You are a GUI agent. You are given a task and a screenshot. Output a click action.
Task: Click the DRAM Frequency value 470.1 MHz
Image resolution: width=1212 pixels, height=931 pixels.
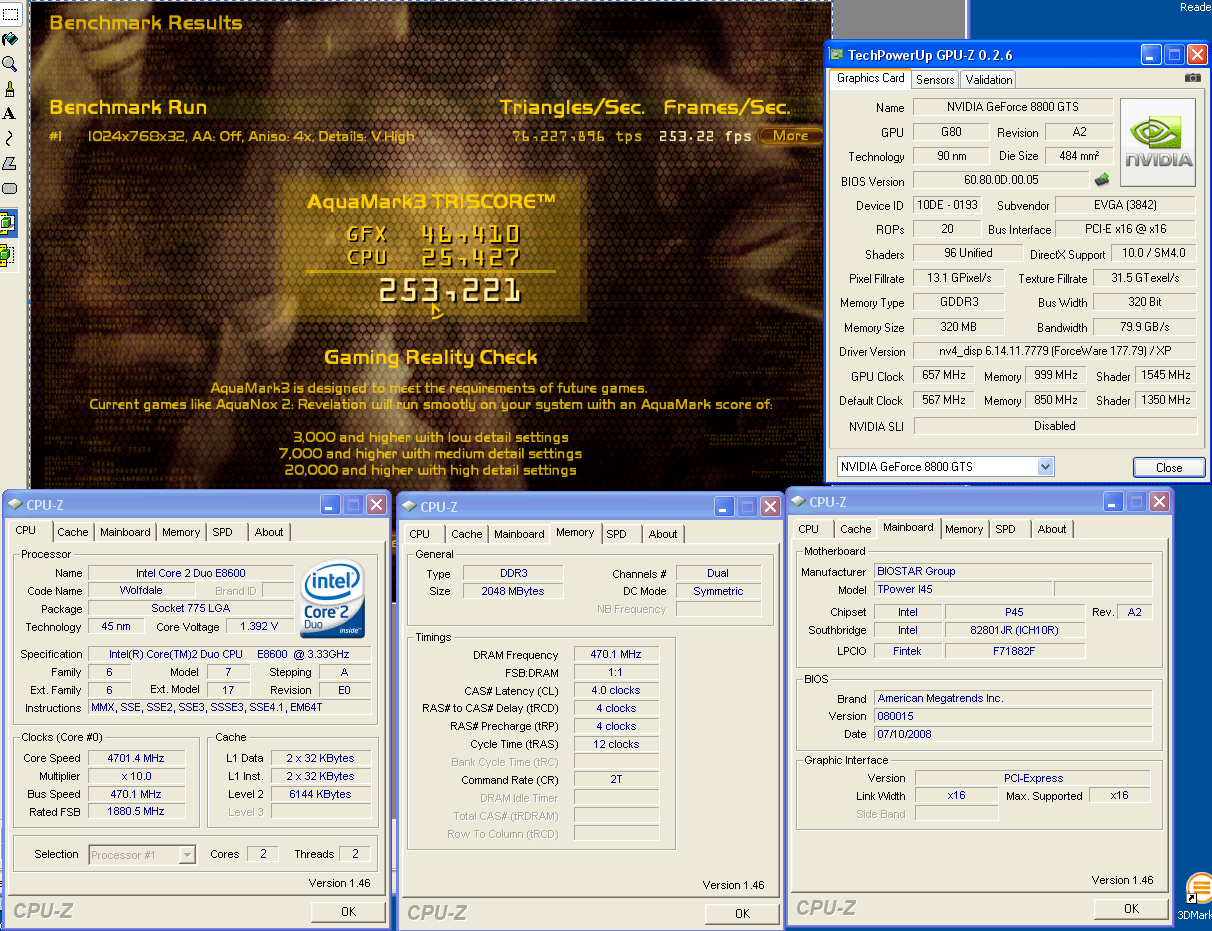(616, 655)
